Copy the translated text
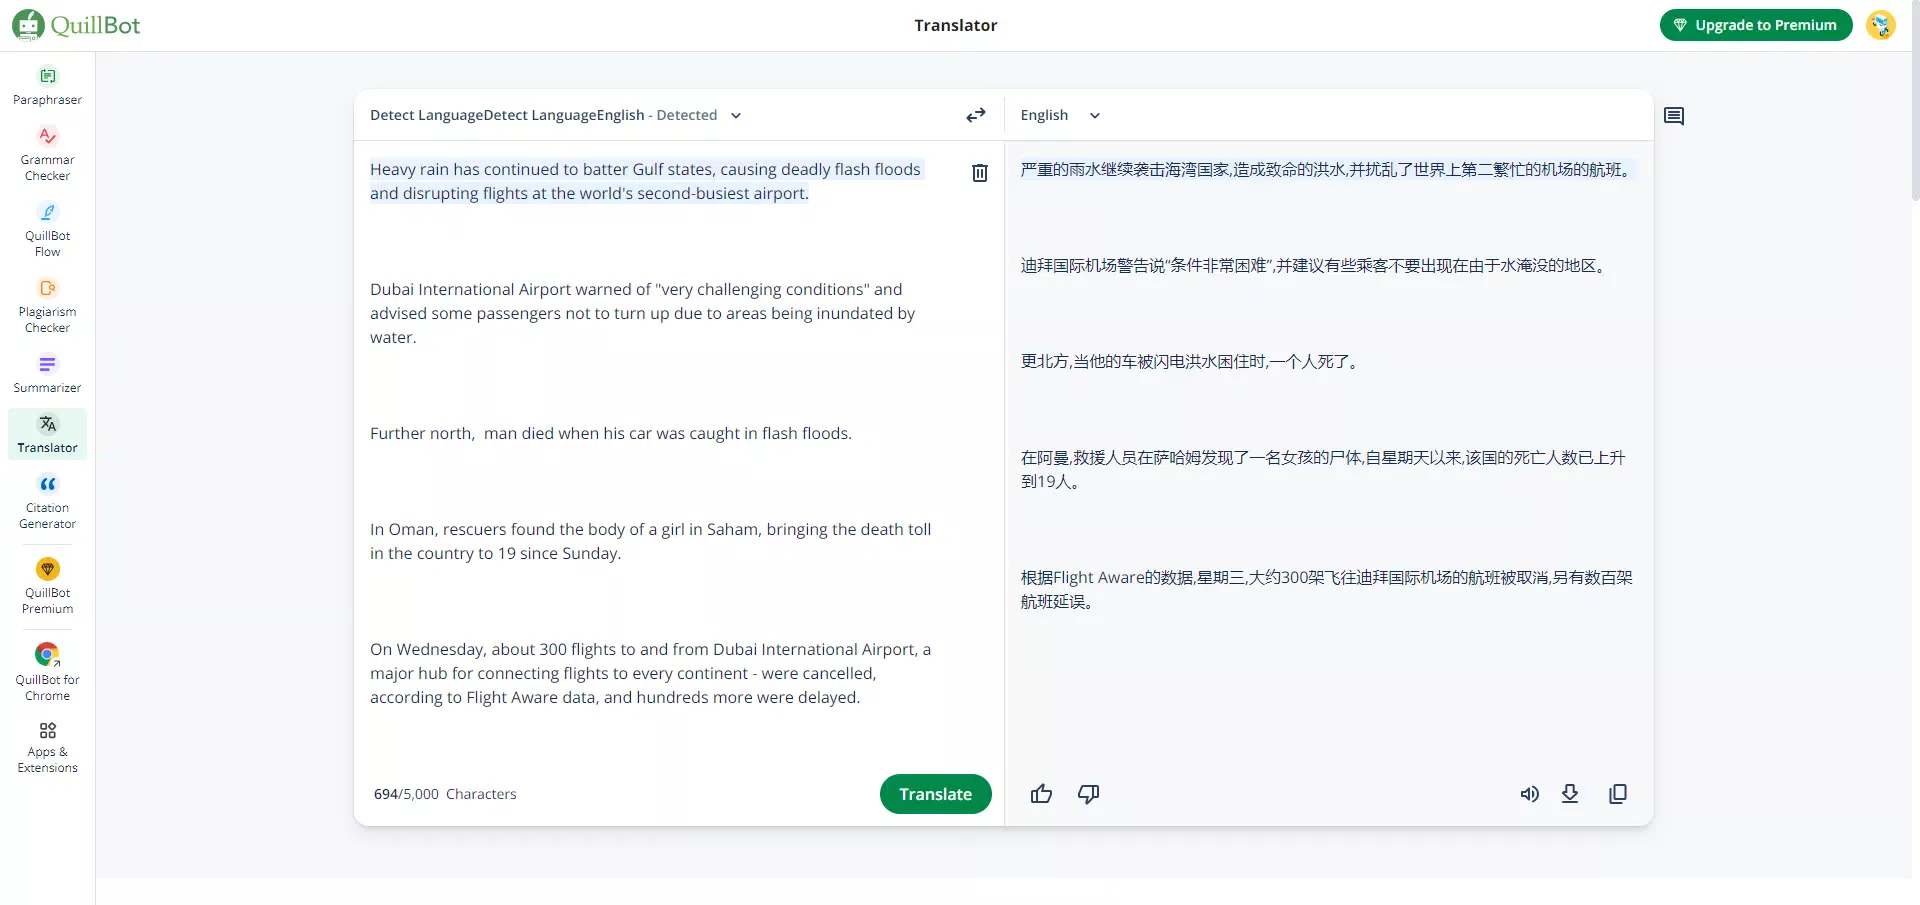The image size is (1920, 905). coord(1618,794)
